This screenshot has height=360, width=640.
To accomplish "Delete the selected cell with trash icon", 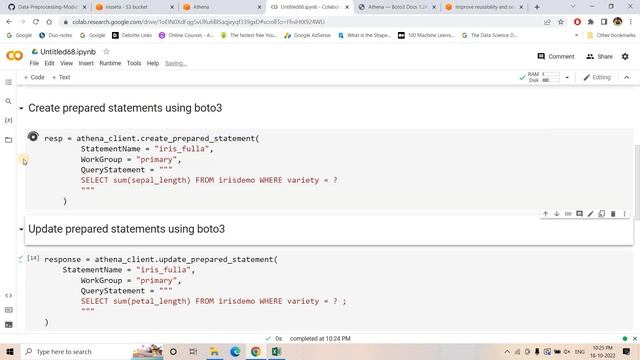I will coord(613,214).
